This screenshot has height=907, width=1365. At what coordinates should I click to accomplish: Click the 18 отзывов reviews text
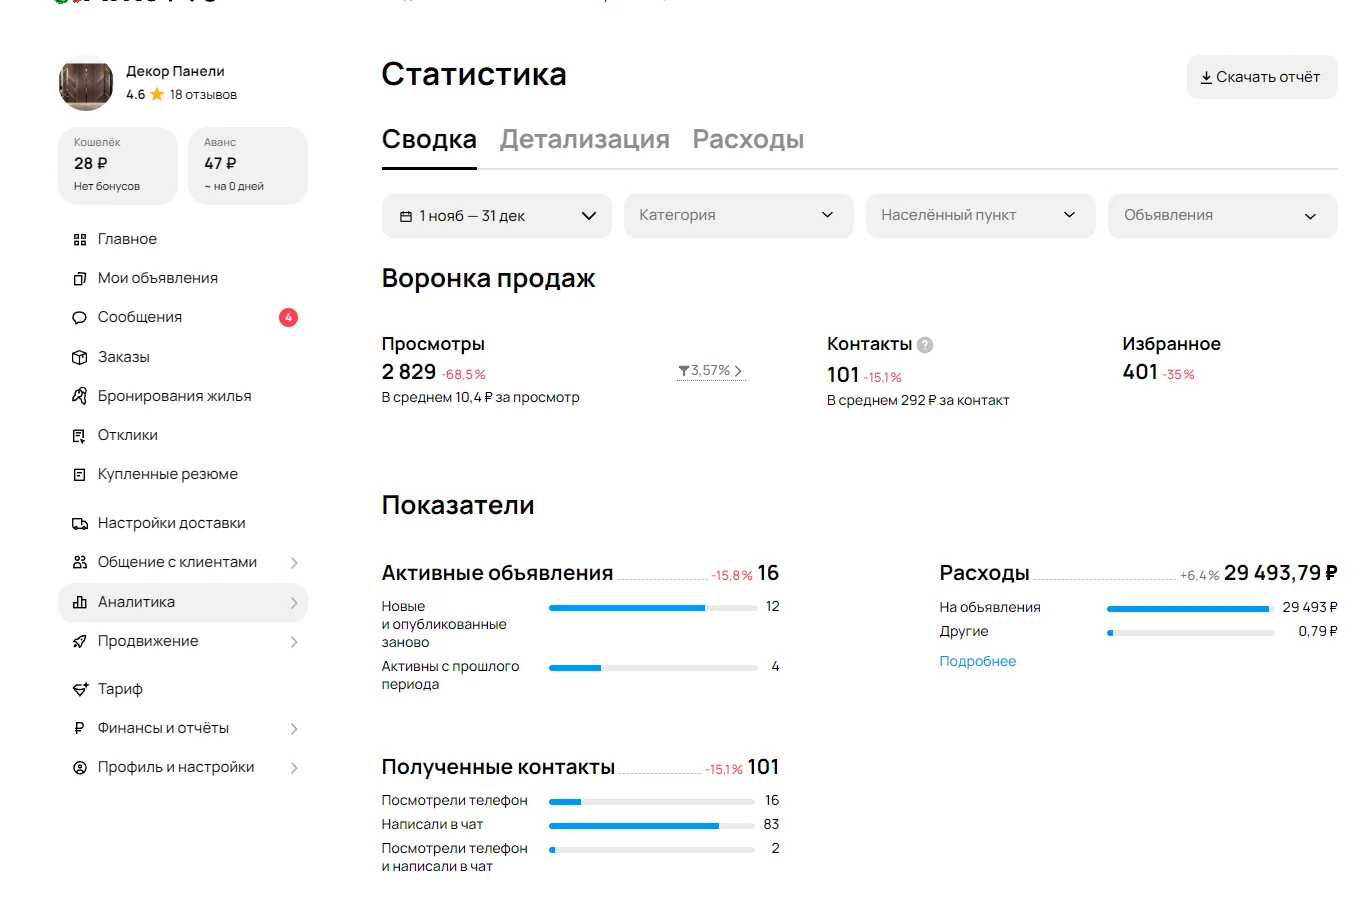(203, 95)
